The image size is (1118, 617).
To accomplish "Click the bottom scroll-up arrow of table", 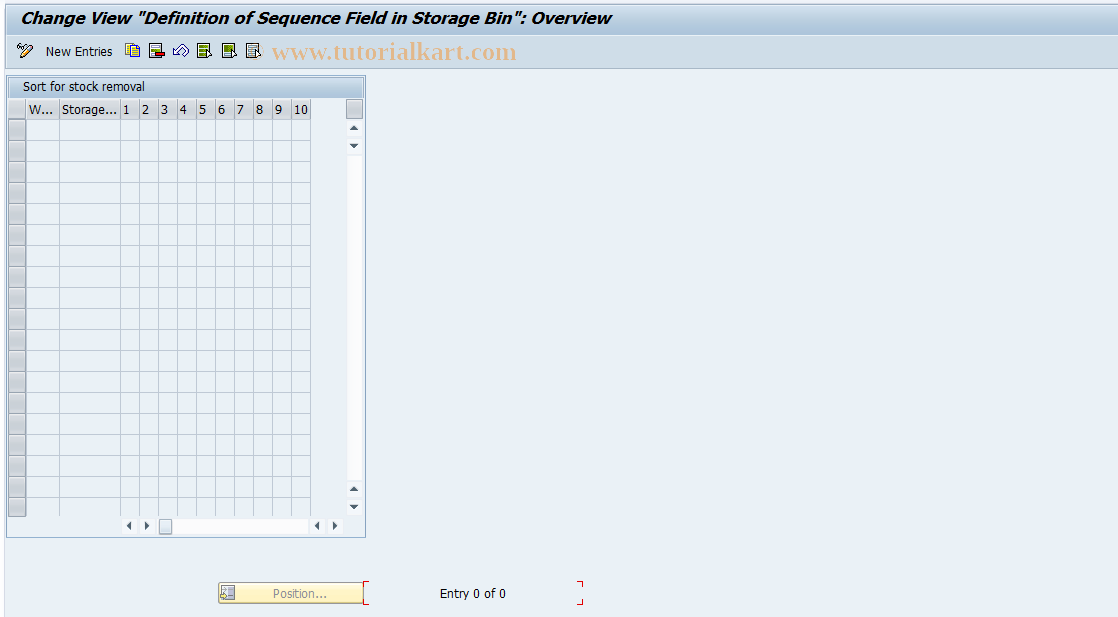I will (354, 489).
